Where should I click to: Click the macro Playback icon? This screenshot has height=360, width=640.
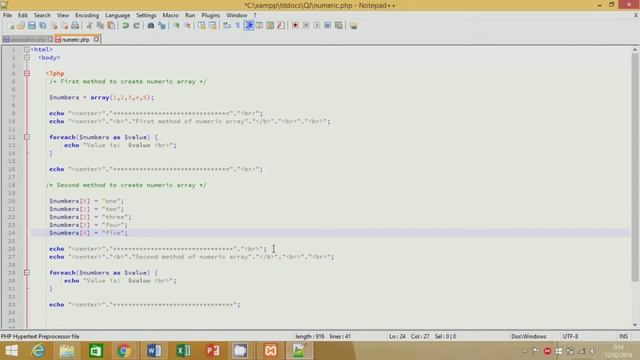tap(316, 26)
